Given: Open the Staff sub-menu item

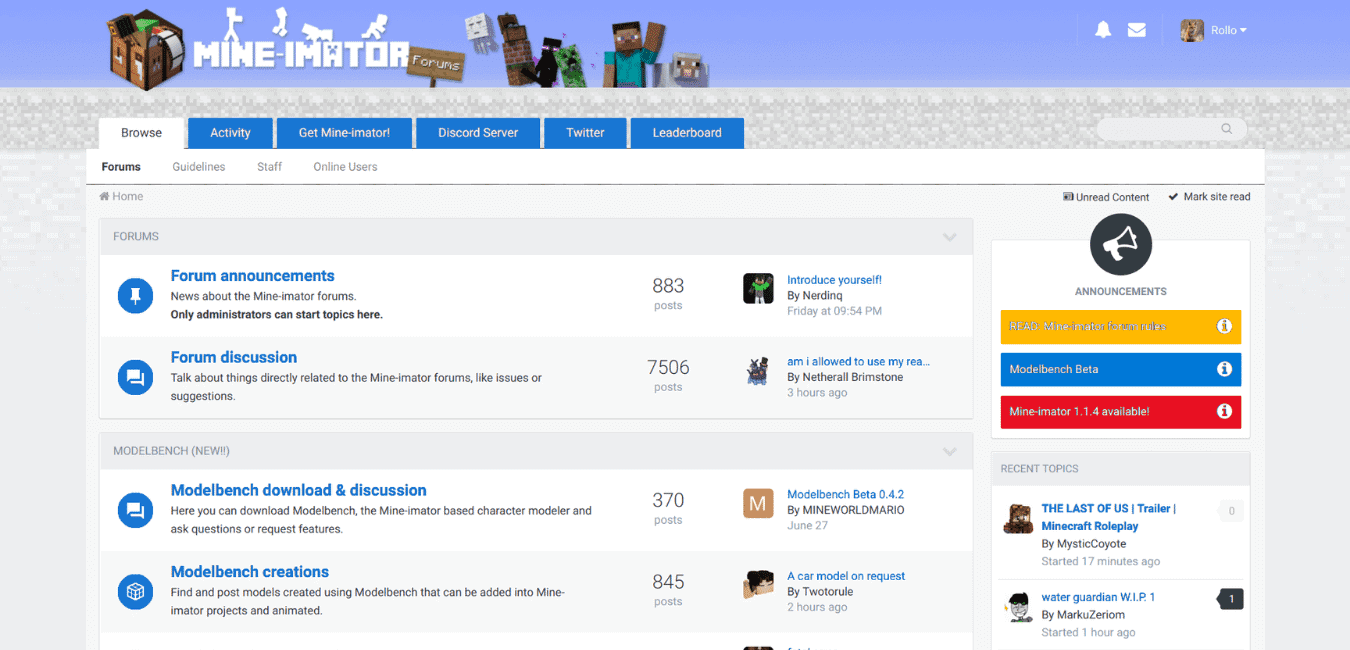Looking at the screenshot, I should 270,167.
